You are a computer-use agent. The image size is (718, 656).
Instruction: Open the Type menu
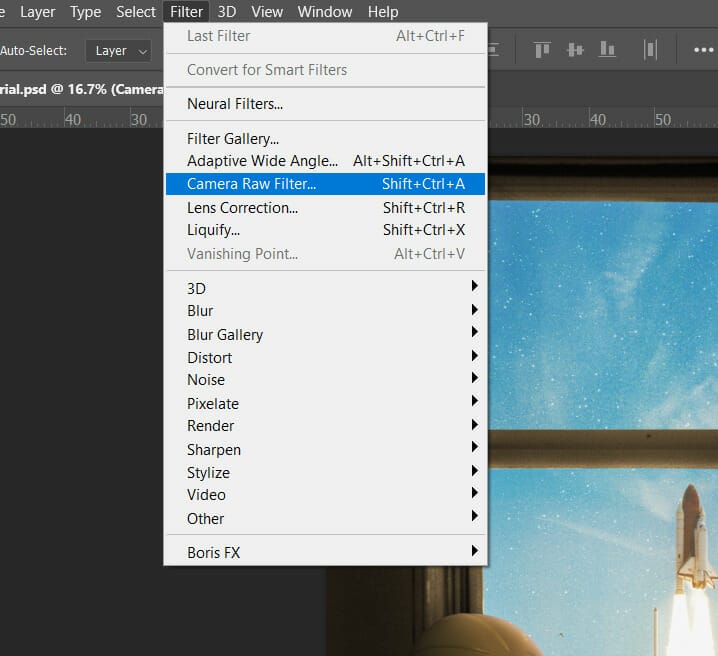(85, 11)
